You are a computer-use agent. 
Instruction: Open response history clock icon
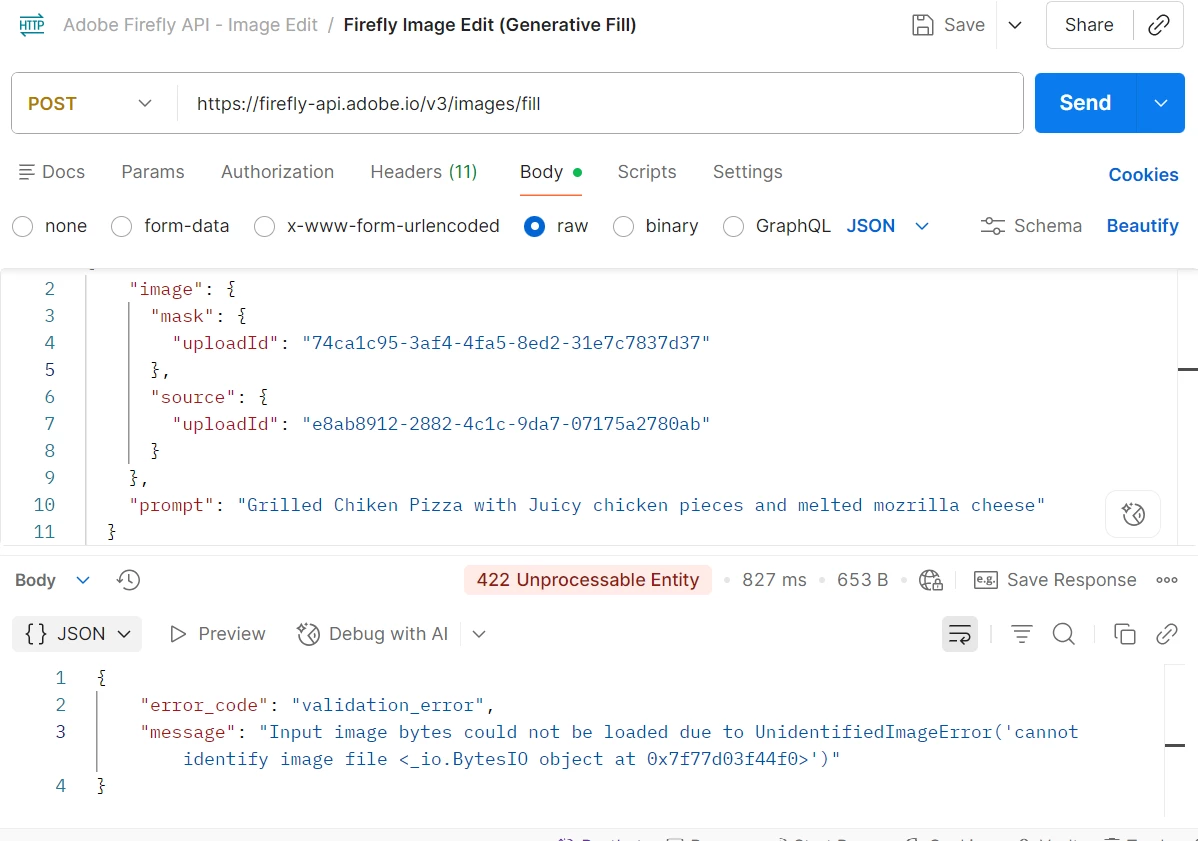(x=128, y=580)
